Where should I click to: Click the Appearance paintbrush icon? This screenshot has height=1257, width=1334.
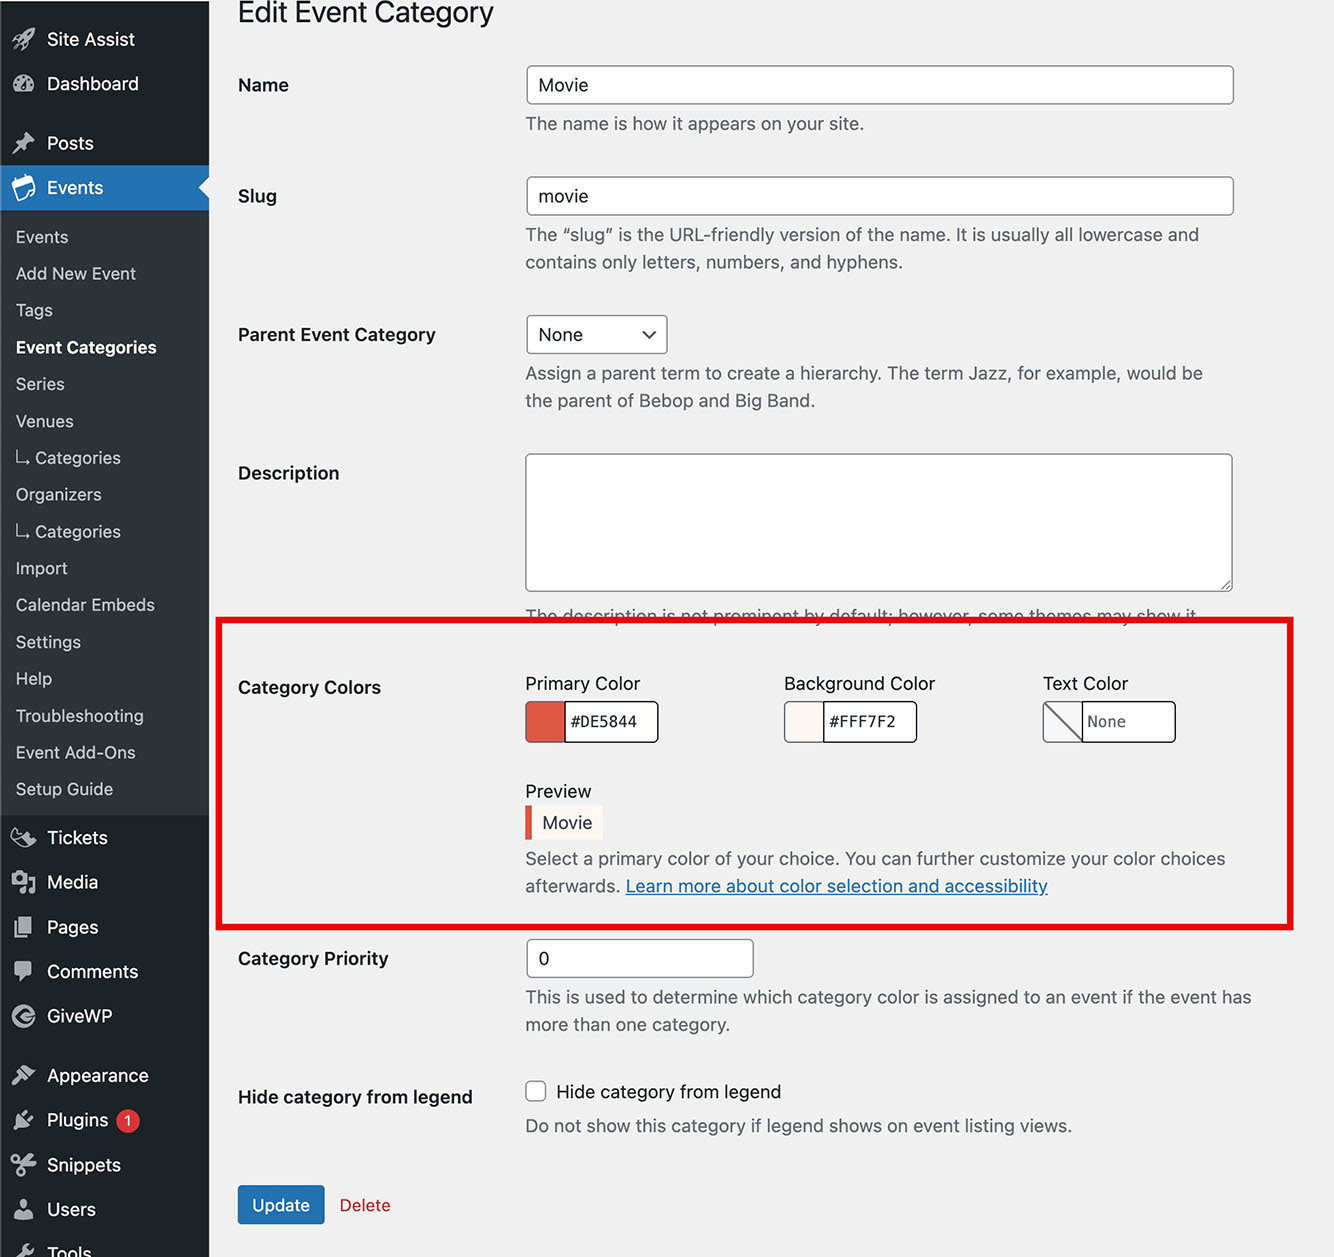(x=24, y=1076)
